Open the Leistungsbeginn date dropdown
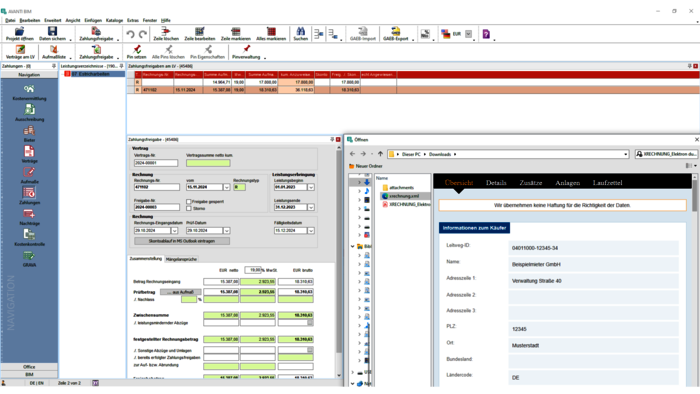The height and width of the screenshot is (394, 700). click(x=311, y=187)
